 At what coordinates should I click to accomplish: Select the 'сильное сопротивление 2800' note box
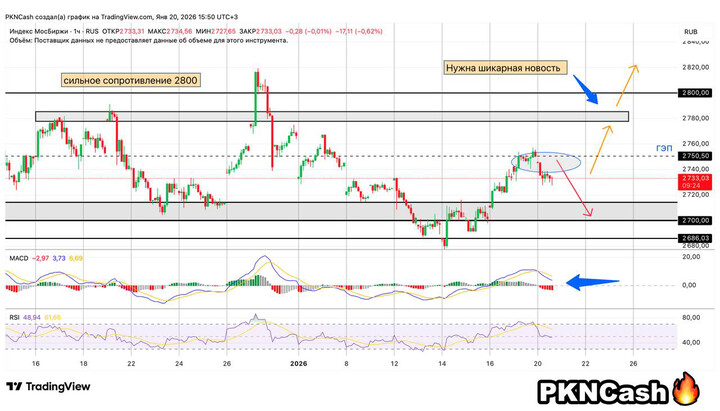133,78
